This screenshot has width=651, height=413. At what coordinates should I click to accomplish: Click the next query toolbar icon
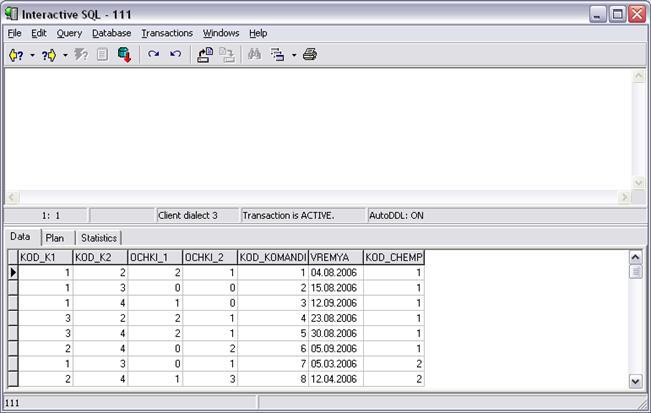(x=49, y=55)
